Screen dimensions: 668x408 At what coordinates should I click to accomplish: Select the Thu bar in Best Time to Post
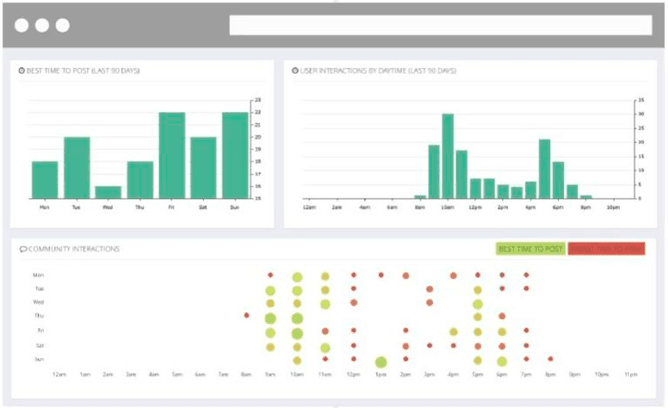(140, 180)
